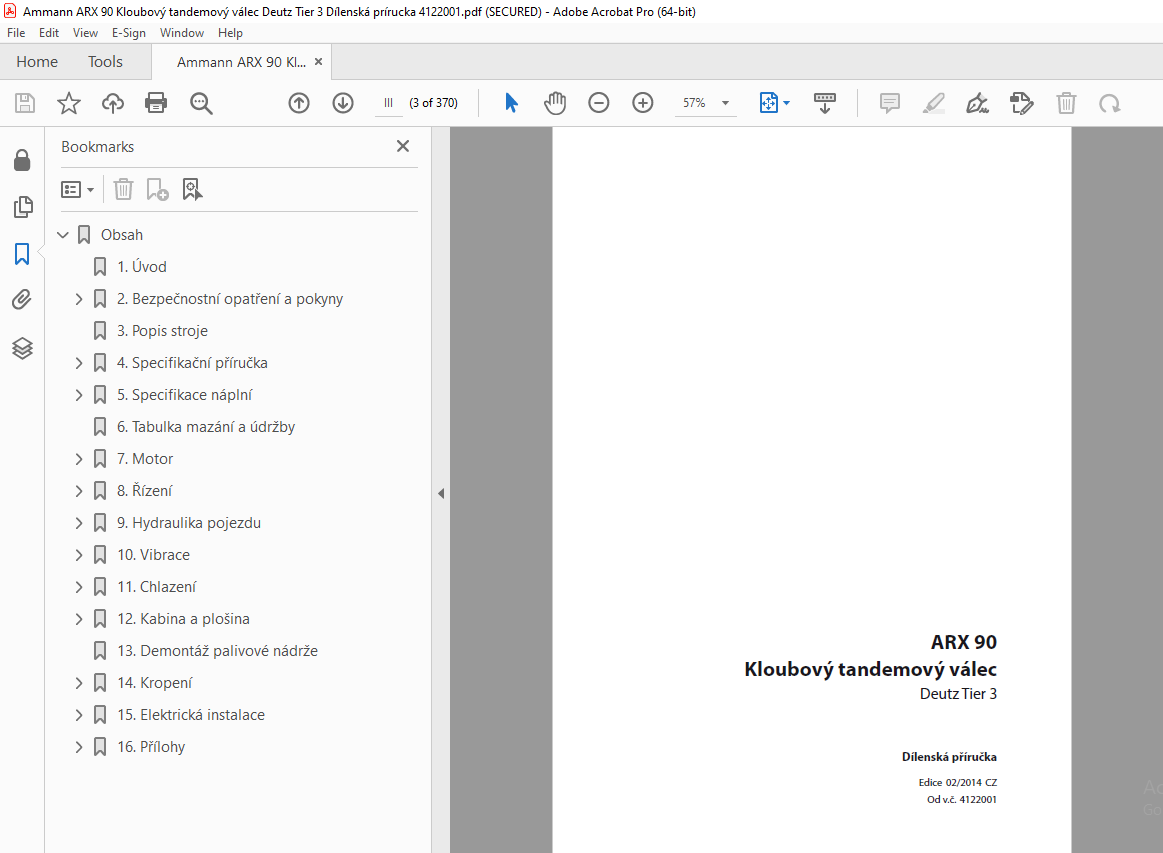Screen dimensions: 1163x853
Task: Open the Sign document pen tool
Action: [978, 103]
